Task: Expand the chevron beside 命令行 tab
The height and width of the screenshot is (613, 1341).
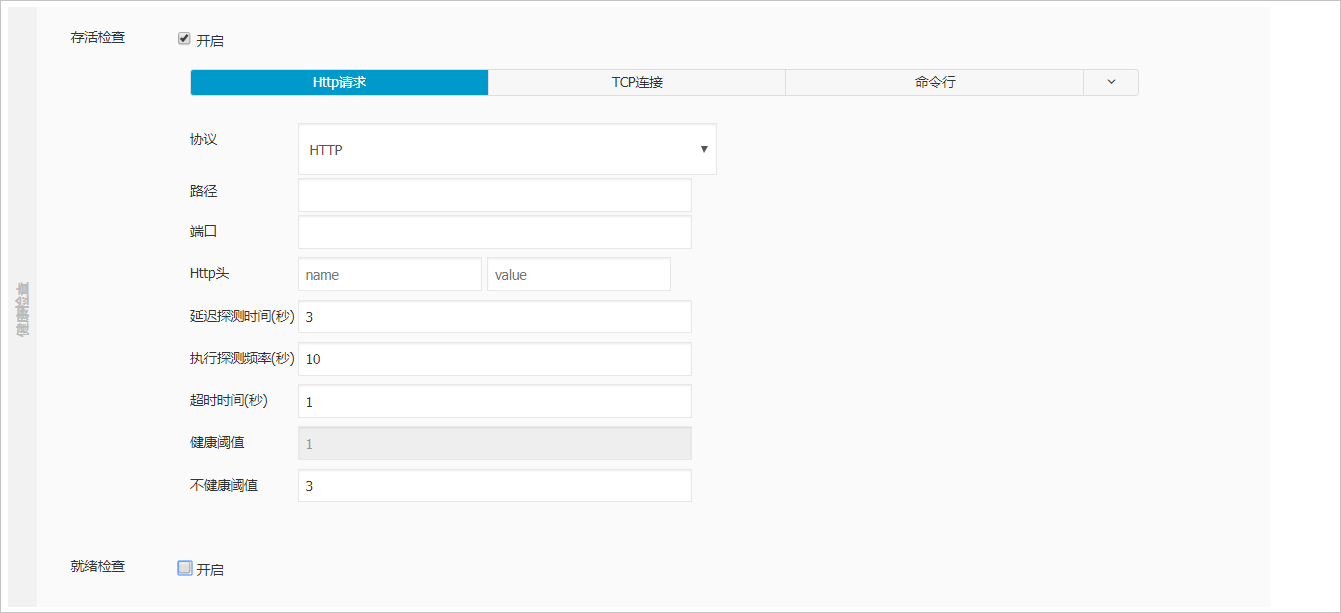Action: tap(1111, 82)
